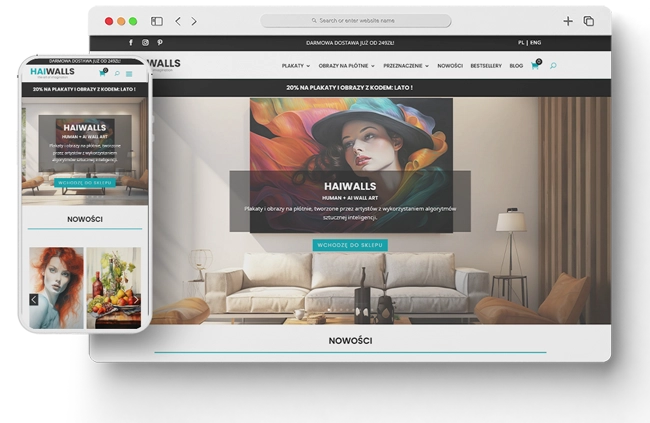The image size is (650, 423).
Task: Open the Facebook icon in top bar
Action: [131, 42]
